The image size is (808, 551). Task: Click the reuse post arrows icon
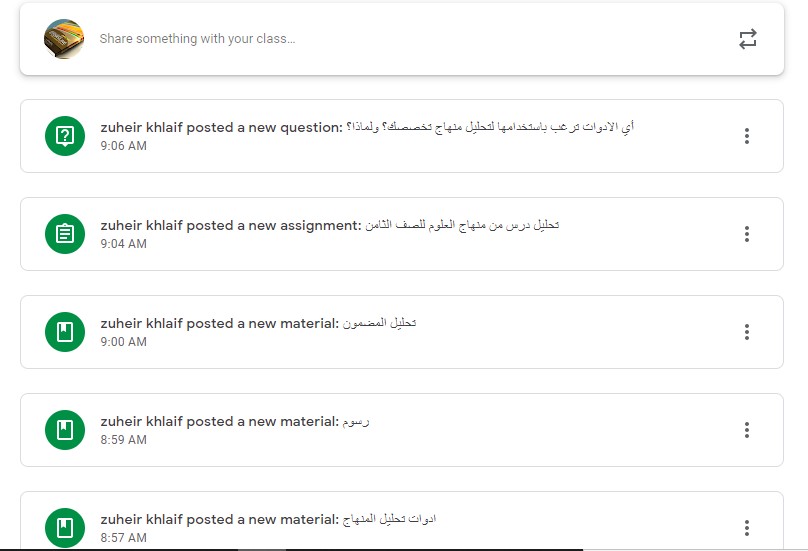748,39
